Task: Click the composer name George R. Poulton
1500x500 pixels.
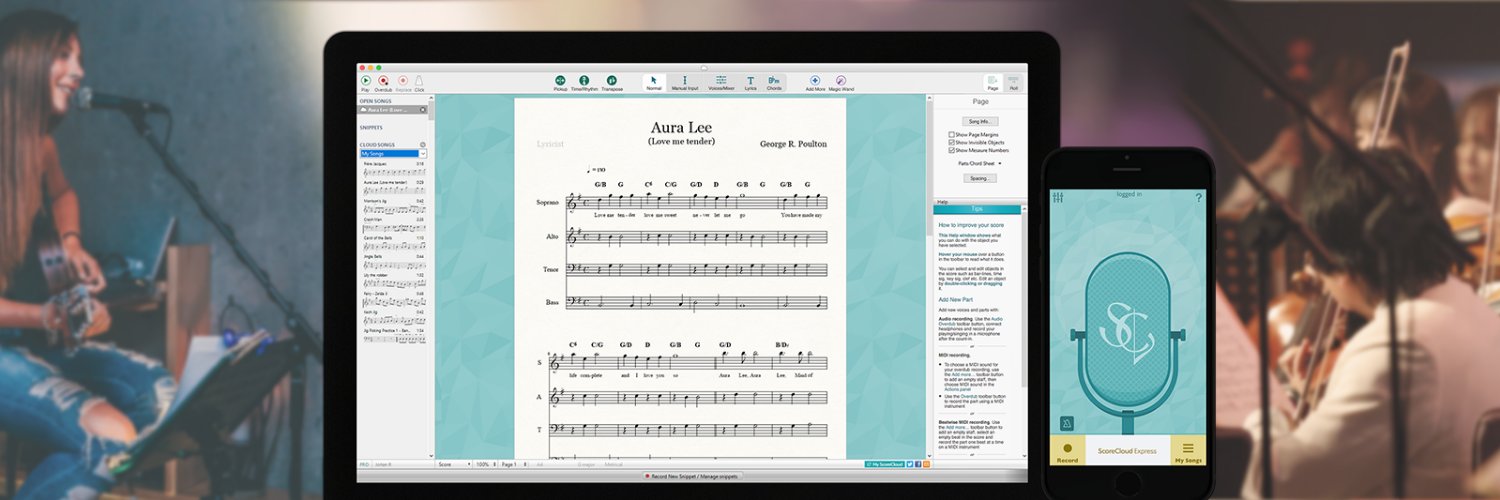Action: pos(793,144)
